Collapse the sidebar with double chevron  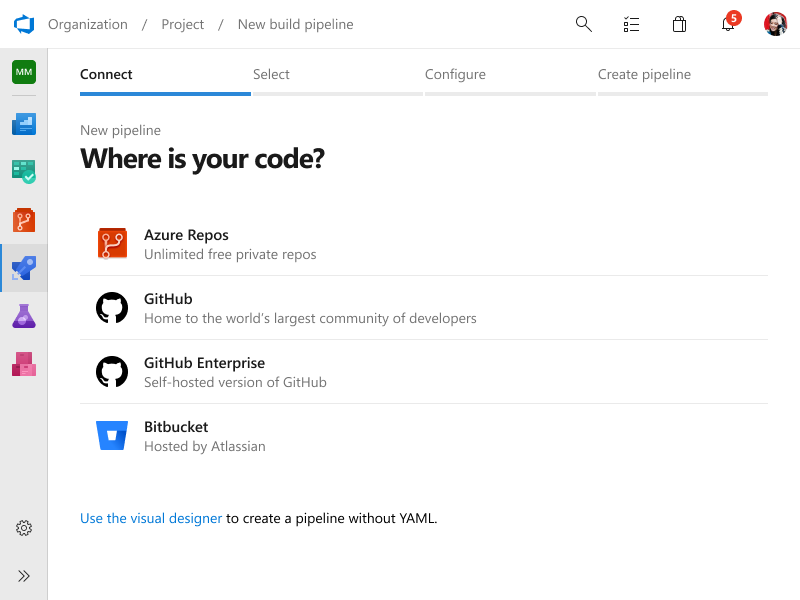[24, 575]
